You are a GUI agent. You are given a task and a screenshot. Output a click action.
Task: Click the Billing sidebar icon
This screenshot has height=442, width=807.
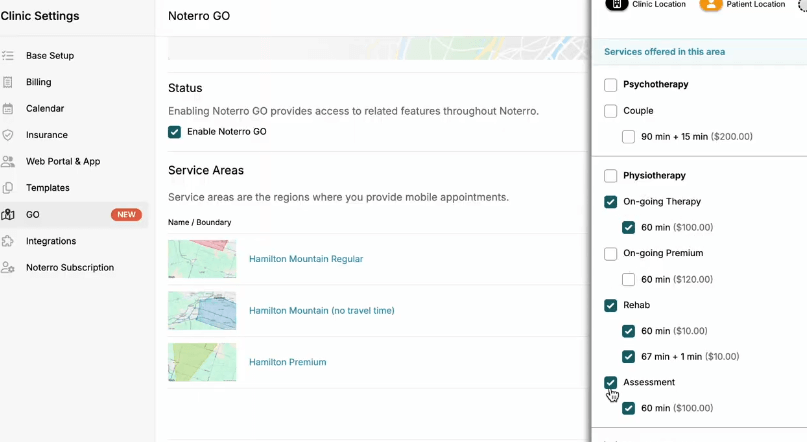[8, 82]
